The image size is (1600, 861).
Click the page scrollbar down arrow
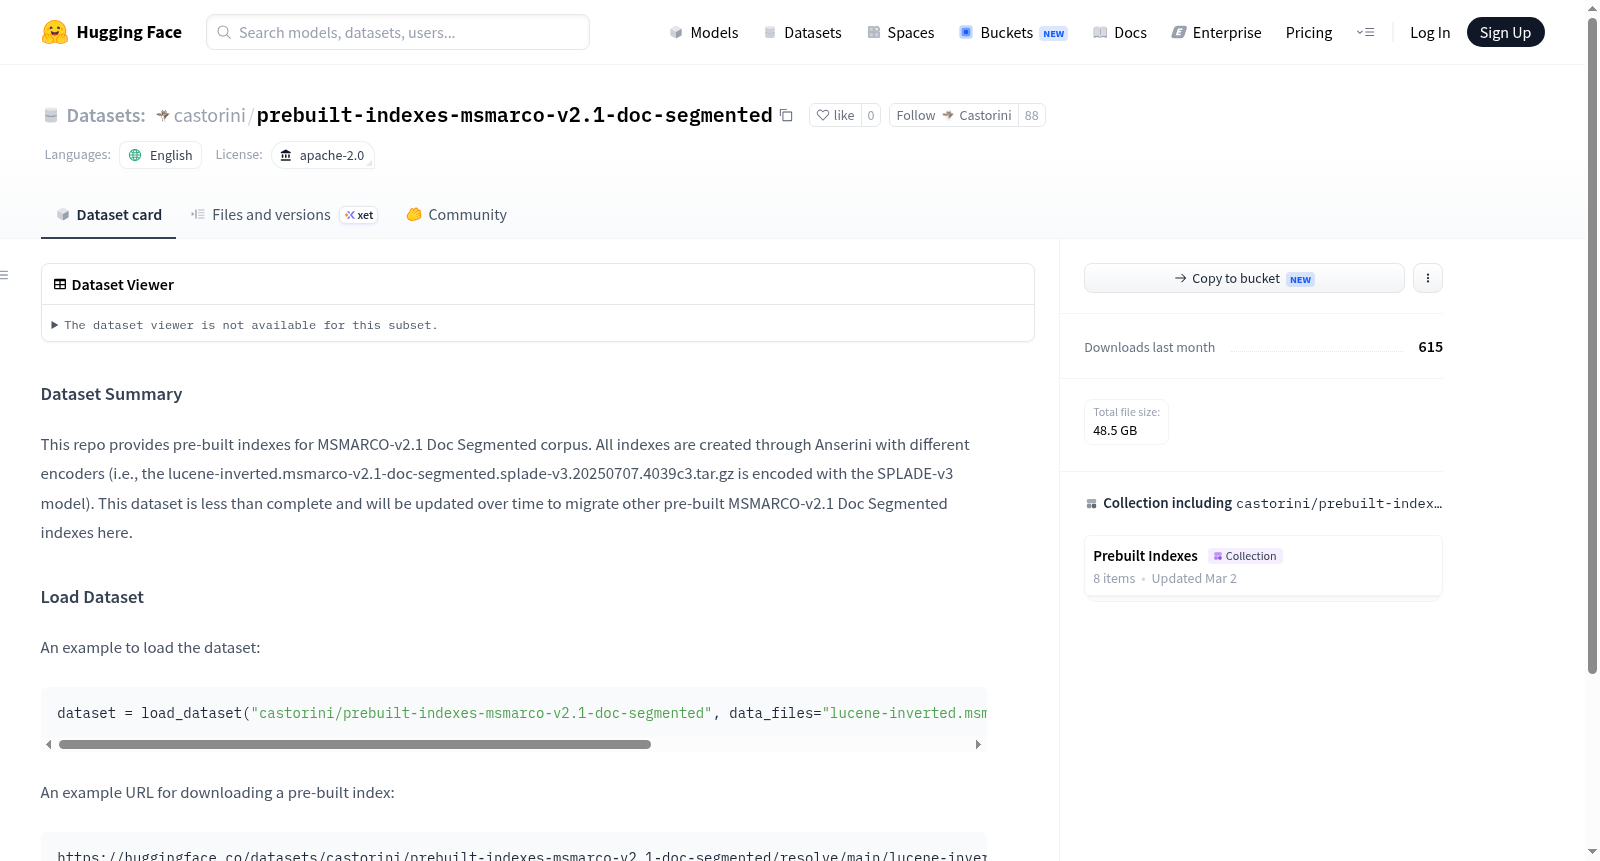click(x=1592, y=852)
